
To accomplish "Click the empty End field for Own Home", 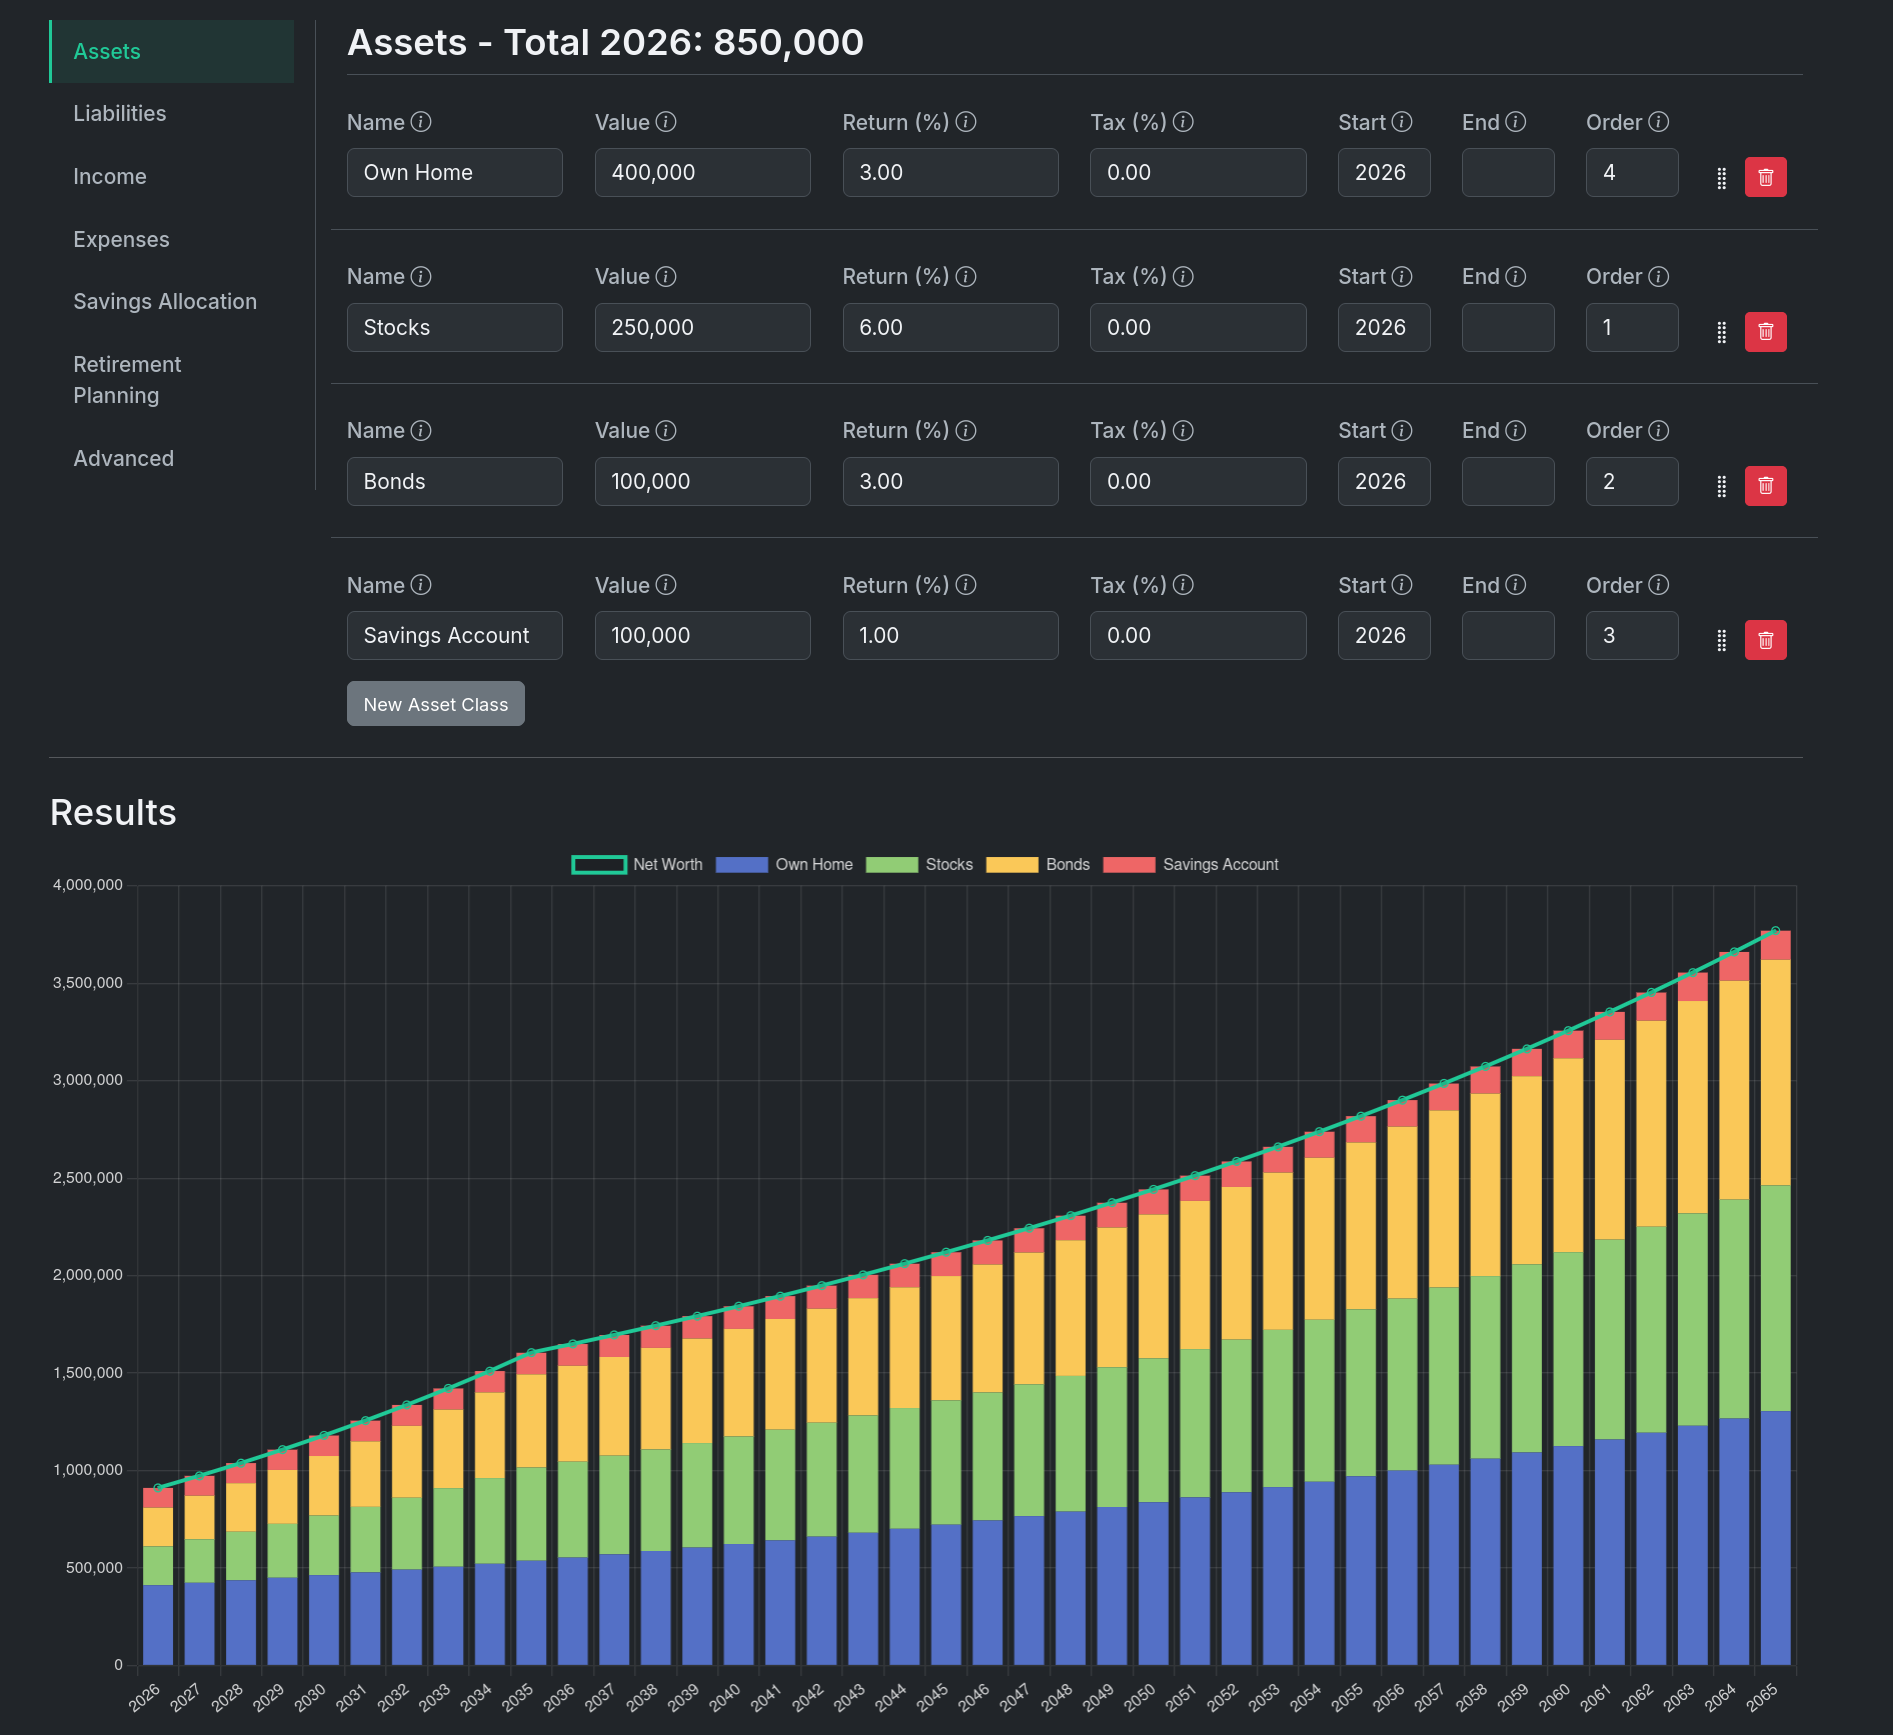I will coord(1508,173).
